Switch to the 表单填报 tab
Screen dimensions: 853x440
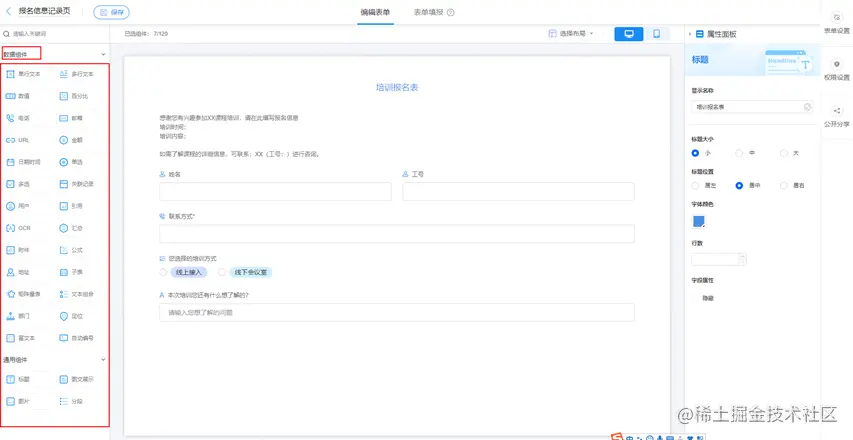coord(434,12)
